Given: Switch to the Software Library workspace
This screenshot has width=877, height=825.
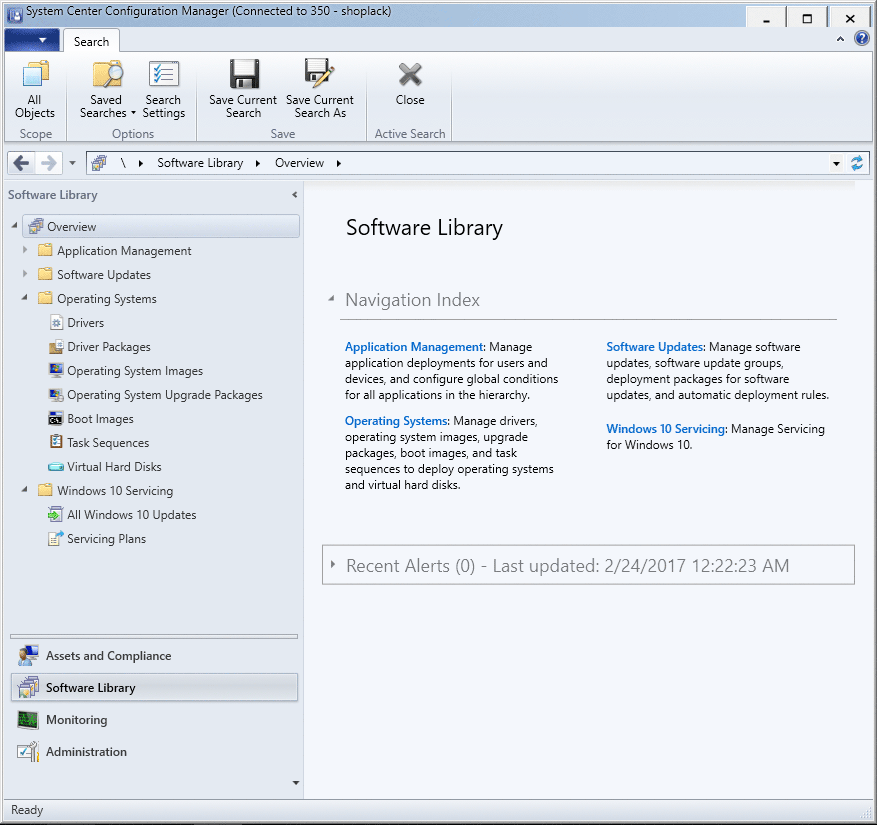Looking at the screenshot, I should (x=154, y=687).
